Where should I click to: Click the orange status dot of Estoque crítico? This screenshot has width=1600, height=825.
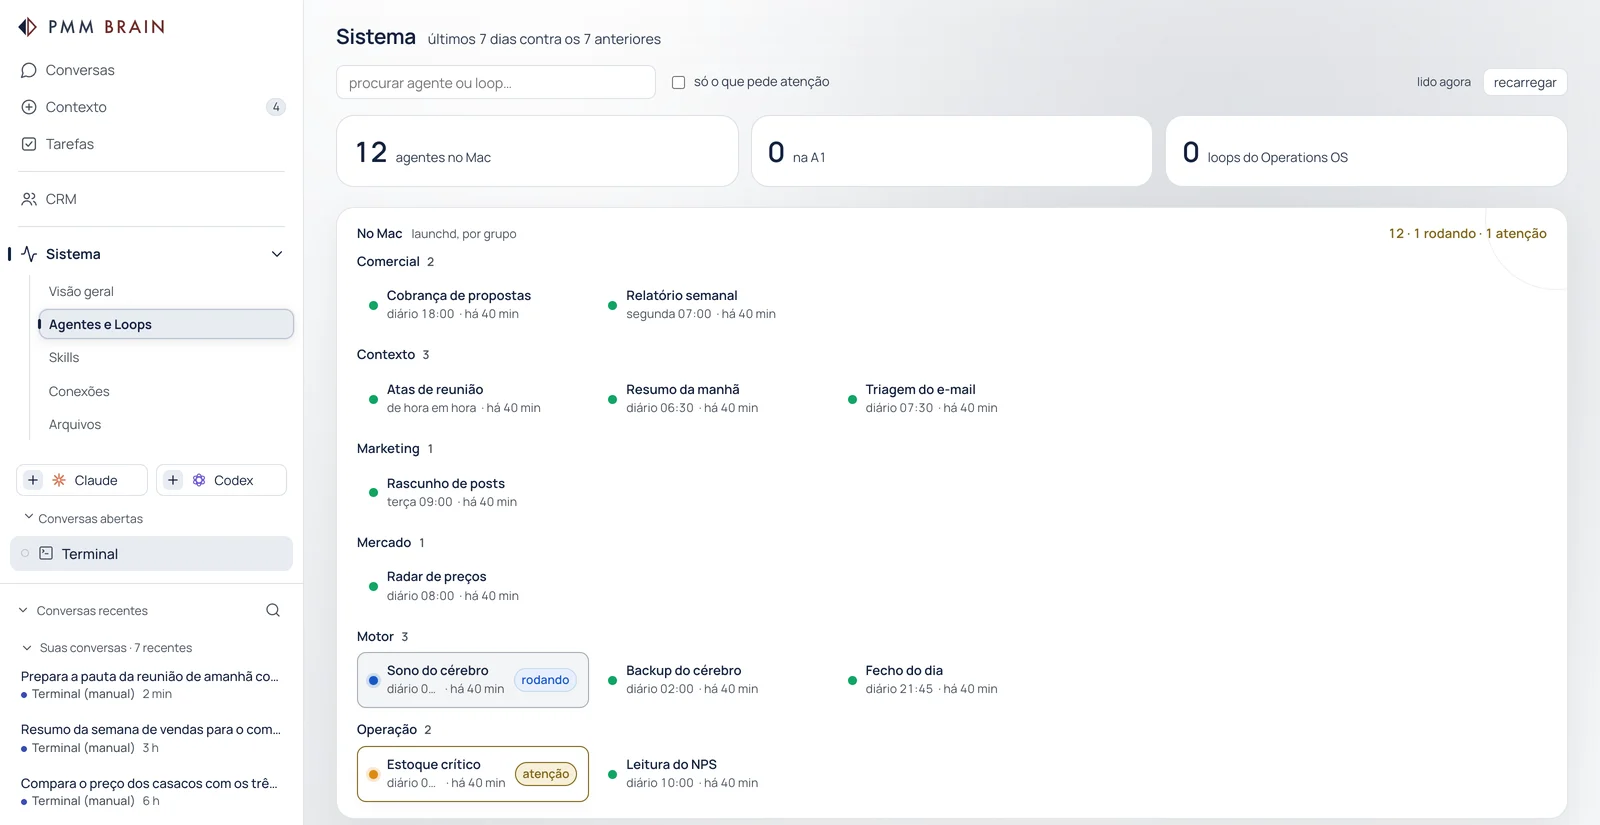click(373, 774)
